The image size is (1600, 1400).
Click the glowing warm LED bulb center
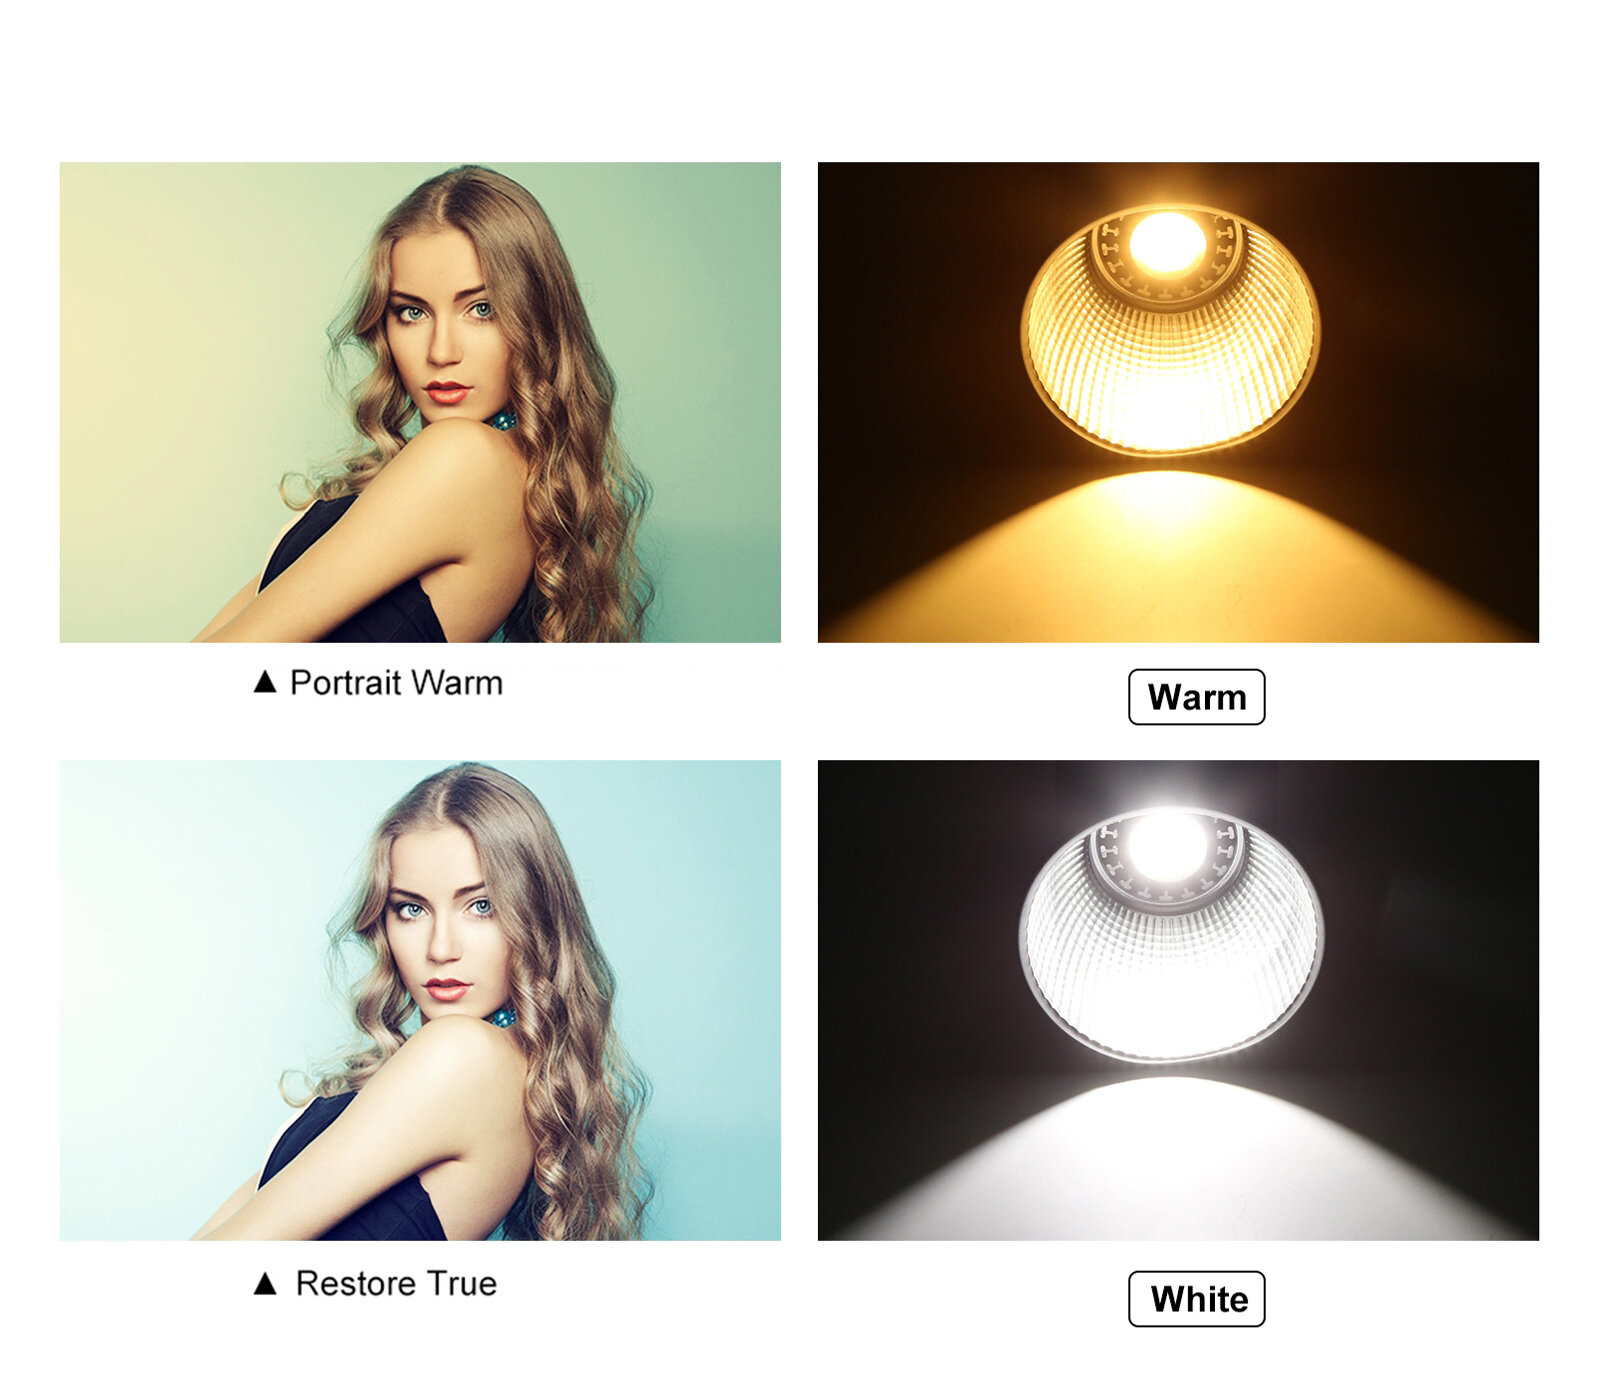tap(1167, 244)
